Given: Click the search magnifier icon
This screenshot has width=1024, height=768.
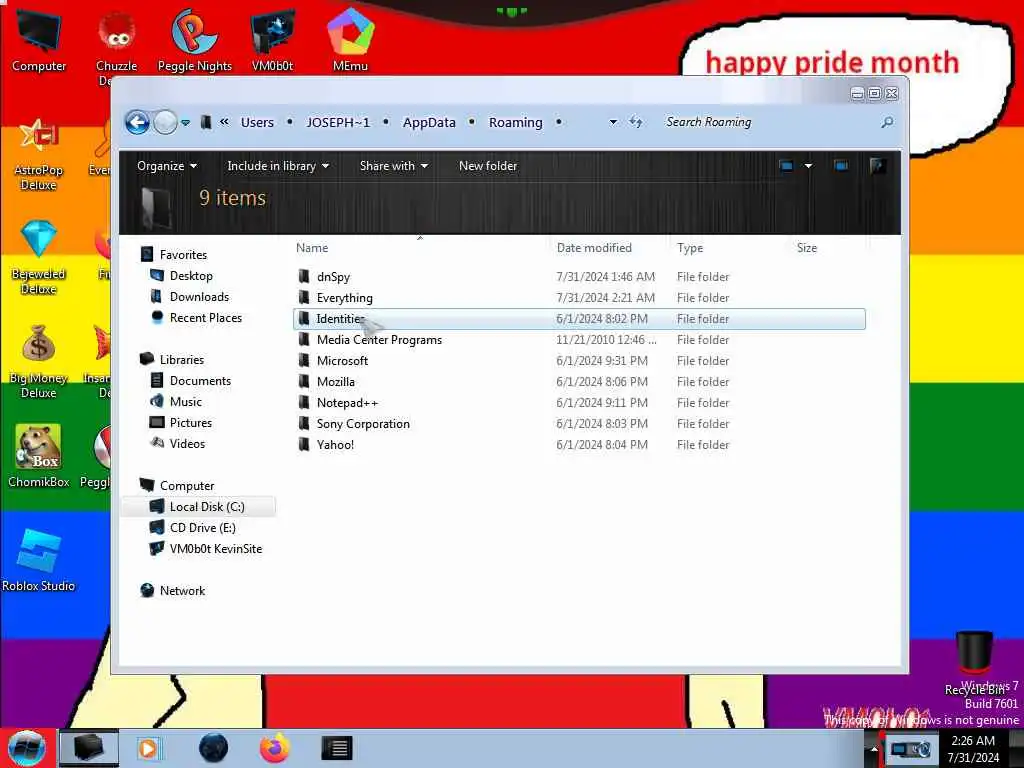Looking at the screenshot, I should [x=887, y=122].
